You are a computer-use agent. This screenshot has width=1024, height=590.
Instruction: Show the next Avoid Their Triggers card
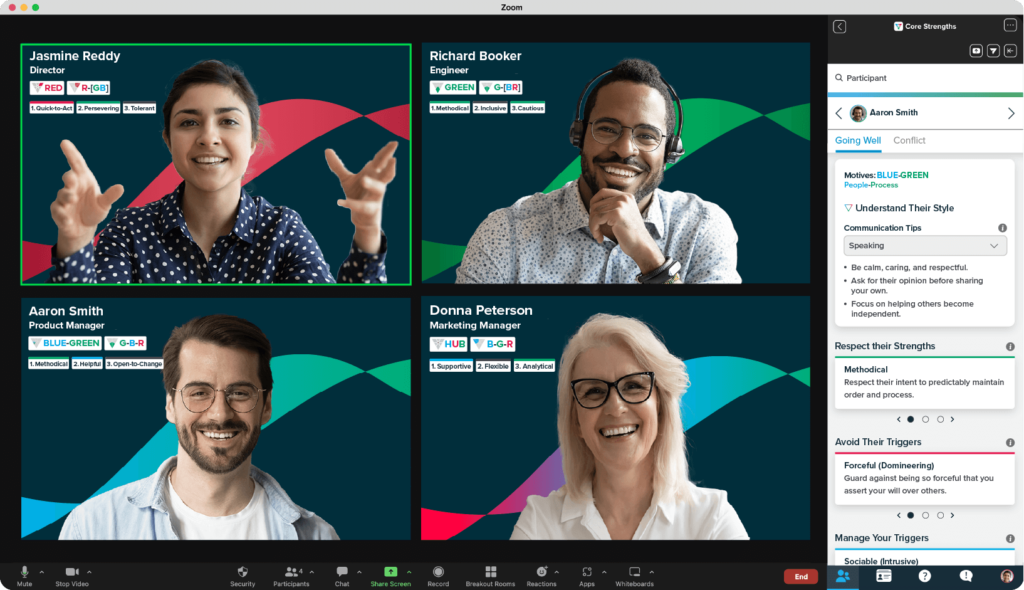952,516
